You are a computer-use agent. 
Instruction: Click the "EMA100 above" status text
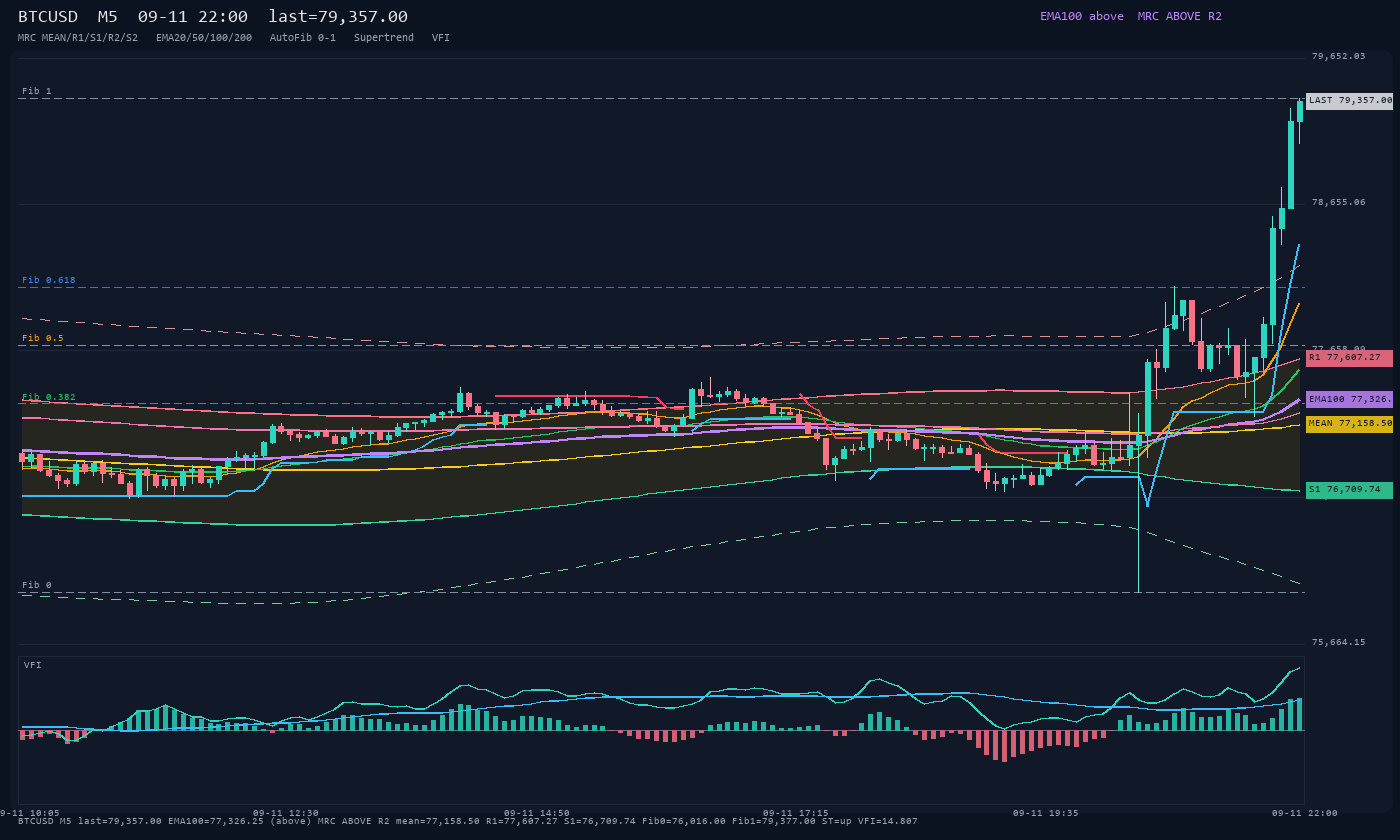point(1082,16)
